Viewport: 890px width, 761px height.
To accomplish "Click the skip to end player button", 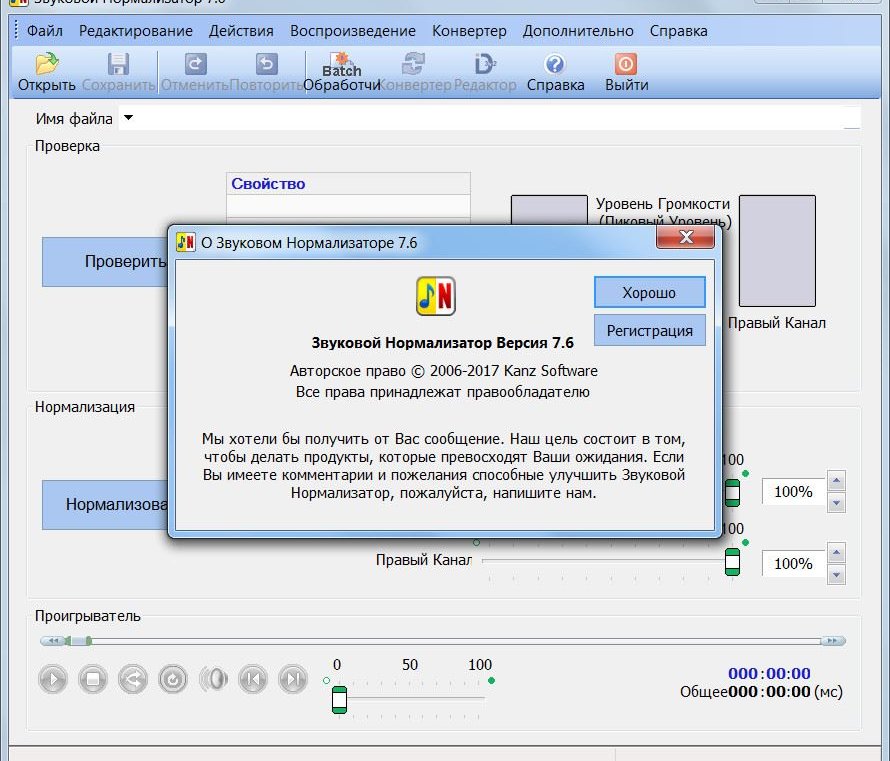I will coord(293,679).
